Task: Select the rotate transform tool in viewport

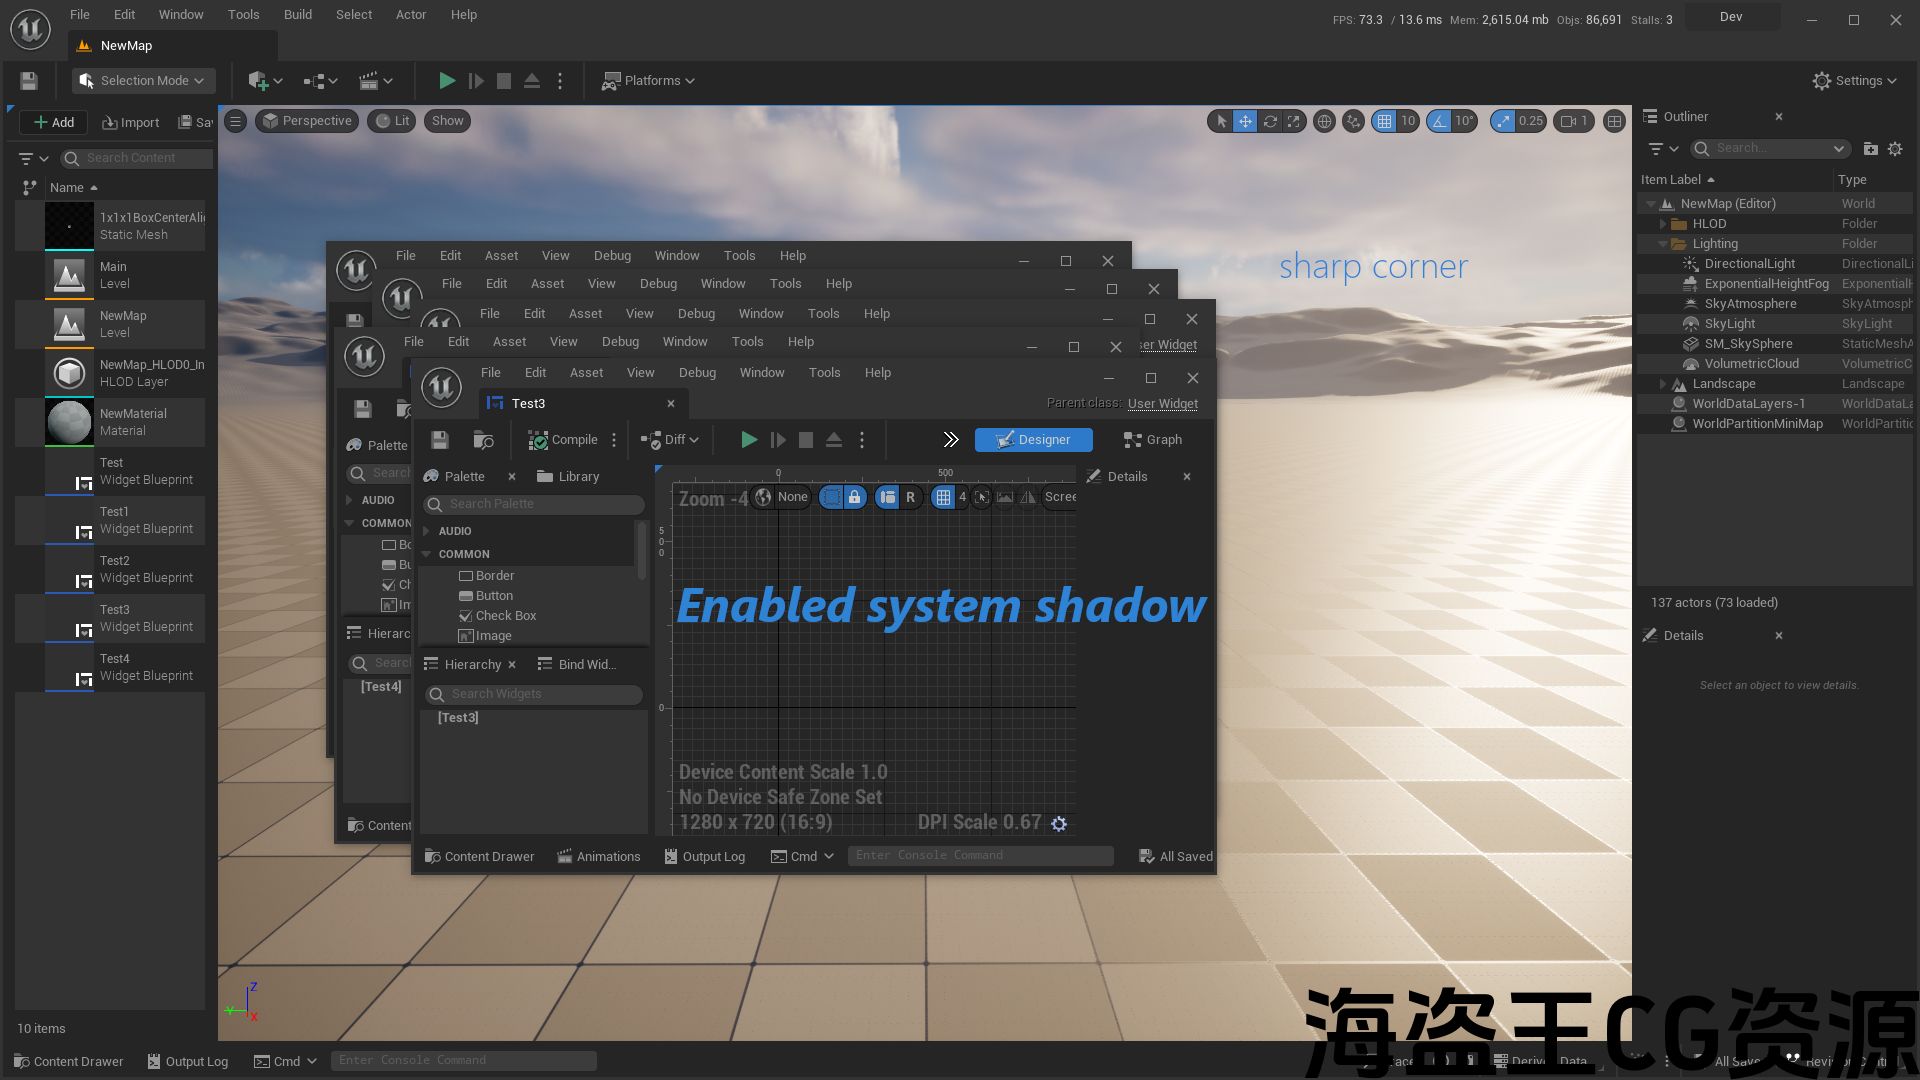Action: click(1270, 121)
